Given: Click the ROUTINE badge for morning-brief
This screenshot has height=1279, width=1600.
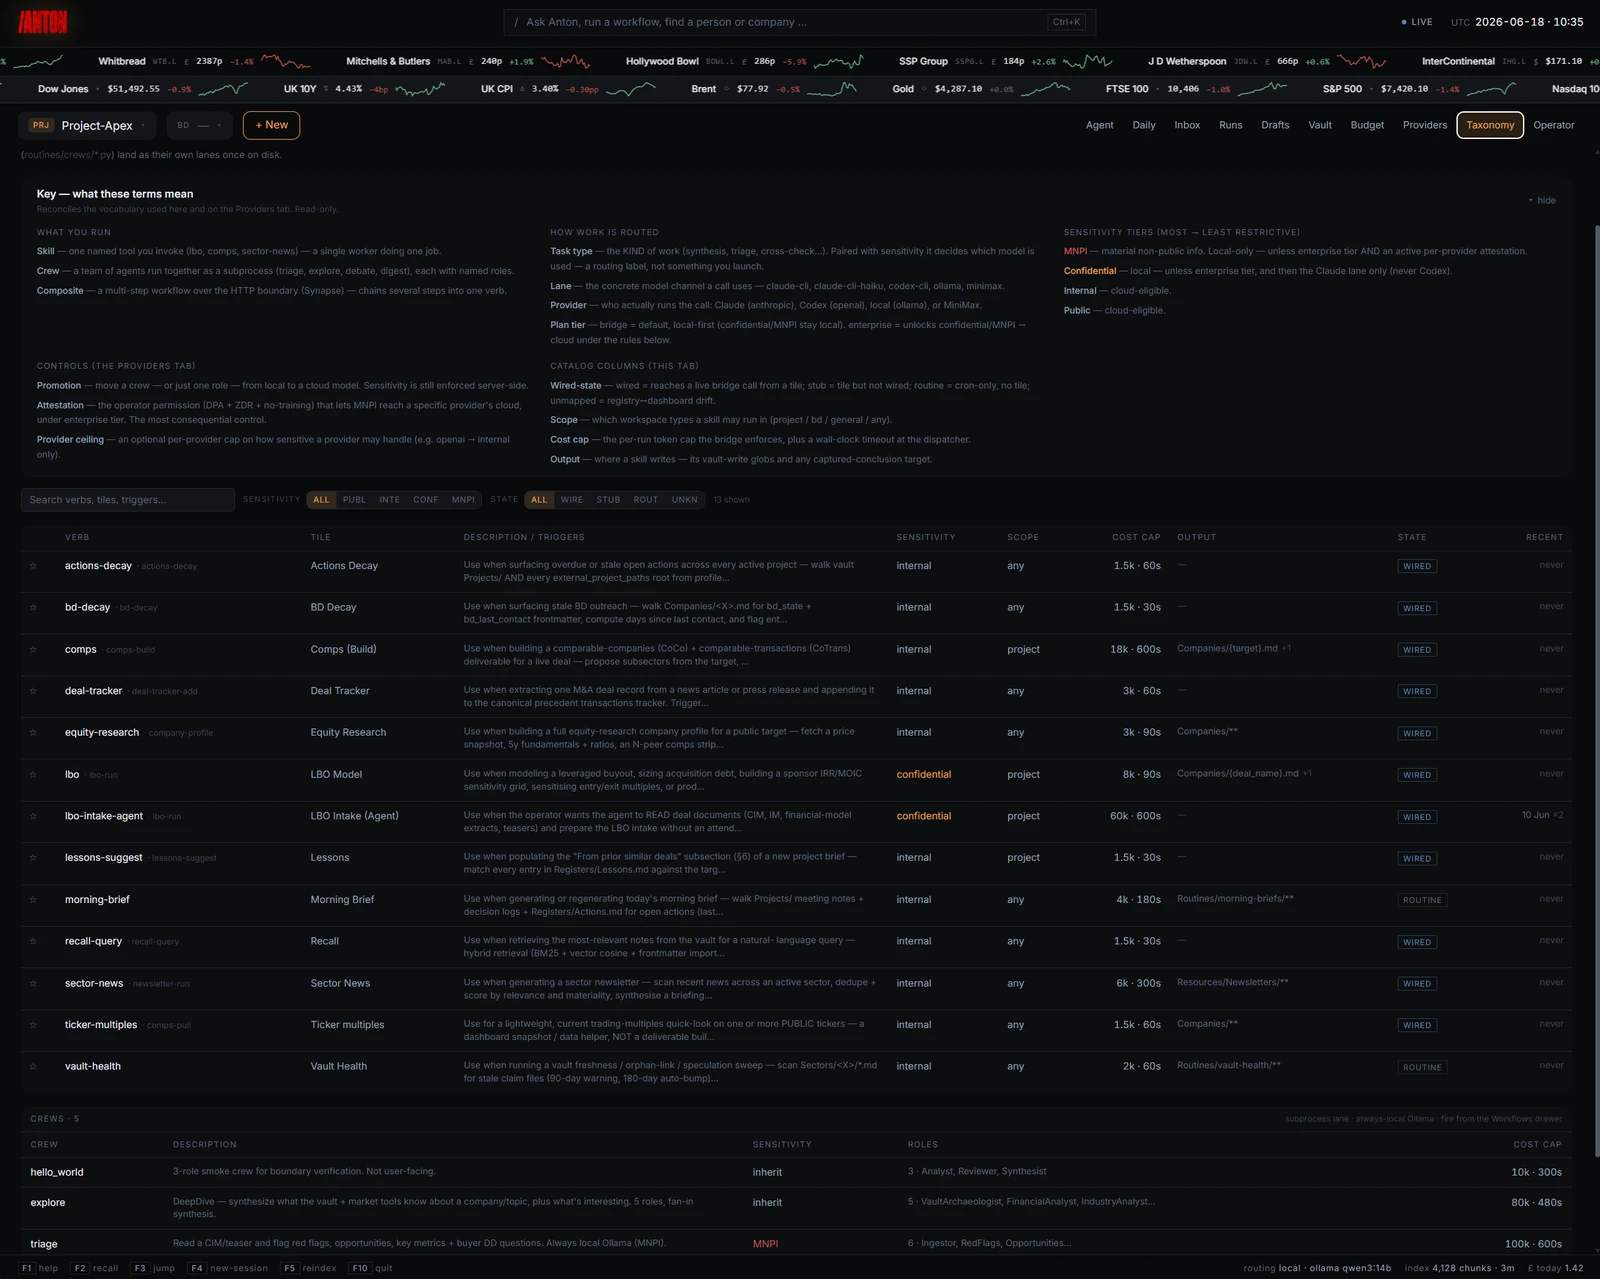Looking at the screenshot, I should [1422, 900].
